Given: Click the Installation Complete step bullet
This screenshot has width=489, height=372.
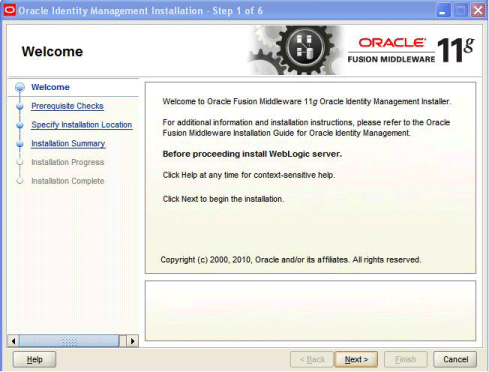Looking at the screenshot, I should (x=20, y=181).
